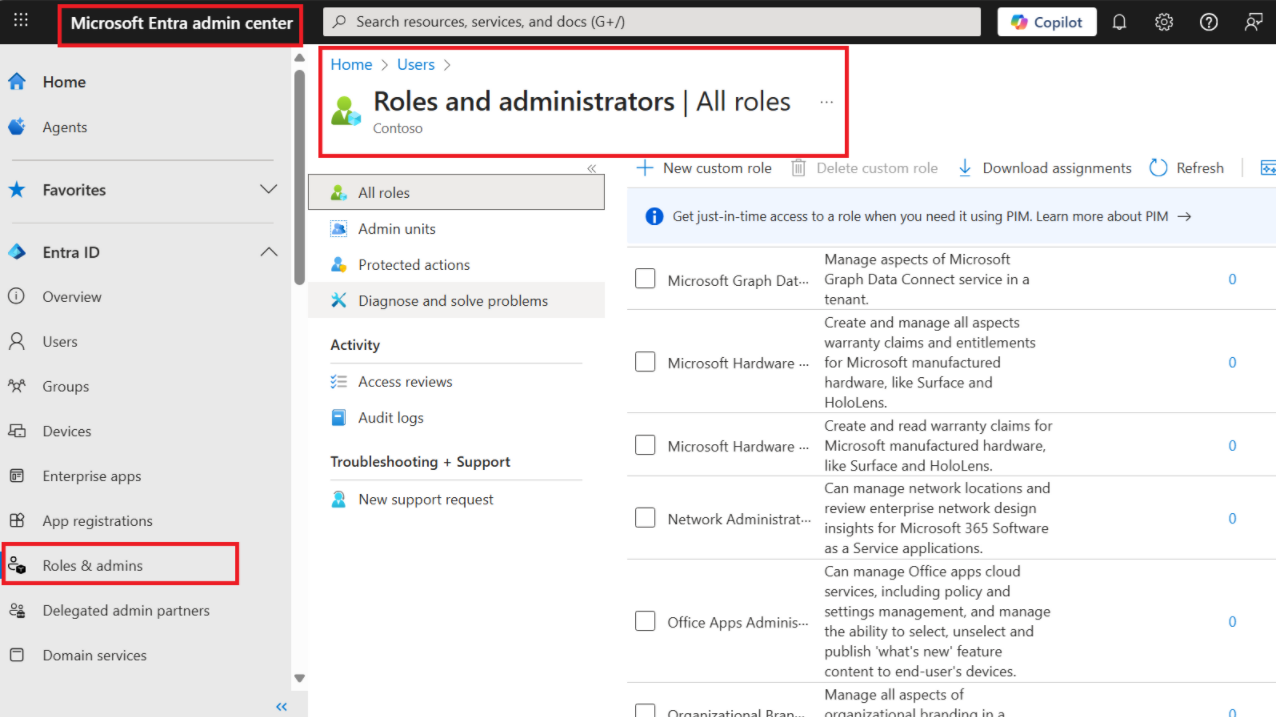Check the Hardware Warranty role with warranty entitlements
Screen dimensions: 1276x717
point(645,362)
